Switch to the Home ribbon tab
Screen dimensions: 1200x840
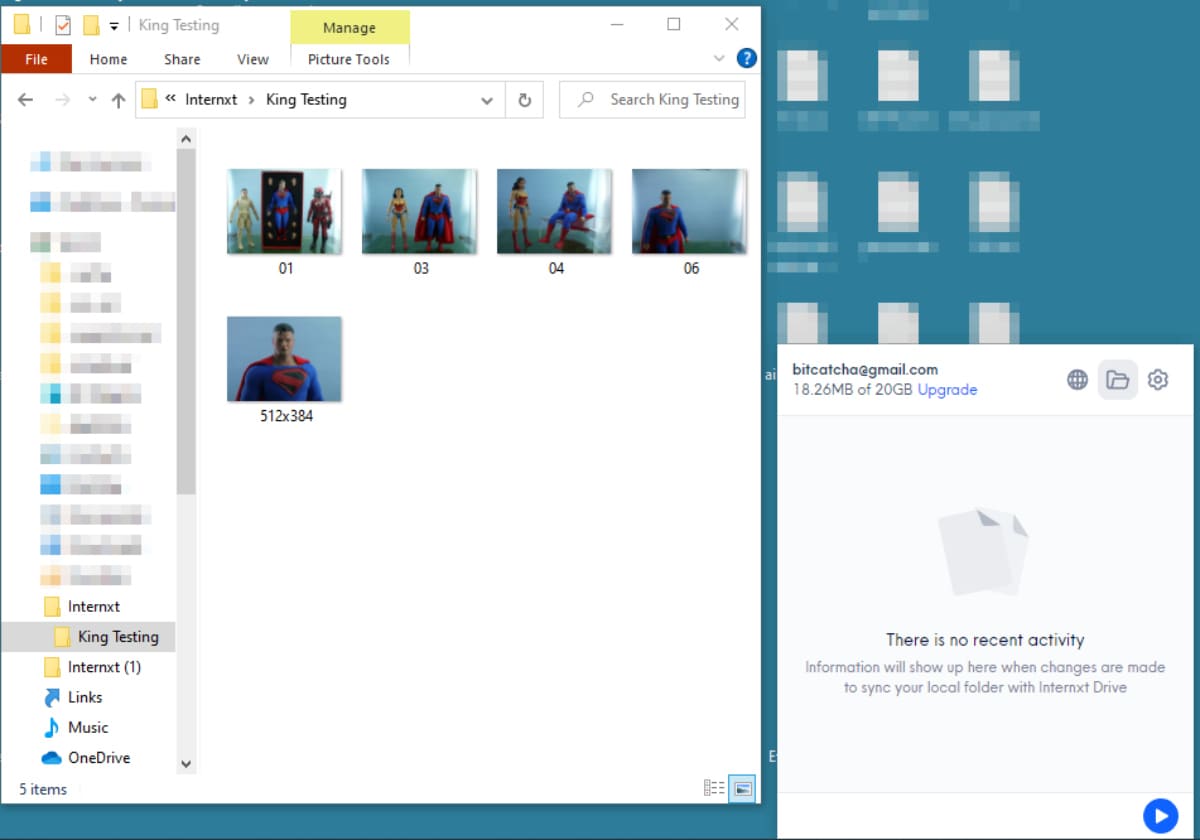[108, 59]
